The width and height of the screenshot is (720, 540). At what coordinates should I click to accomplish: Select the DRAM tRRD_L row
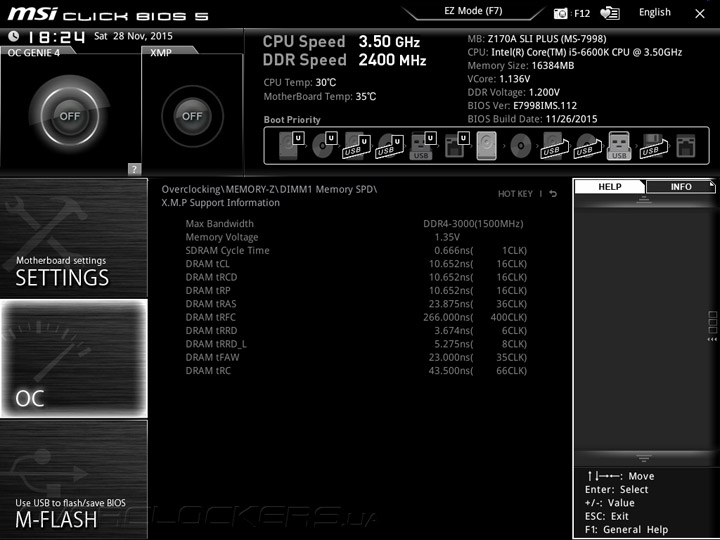coord(356,343)
